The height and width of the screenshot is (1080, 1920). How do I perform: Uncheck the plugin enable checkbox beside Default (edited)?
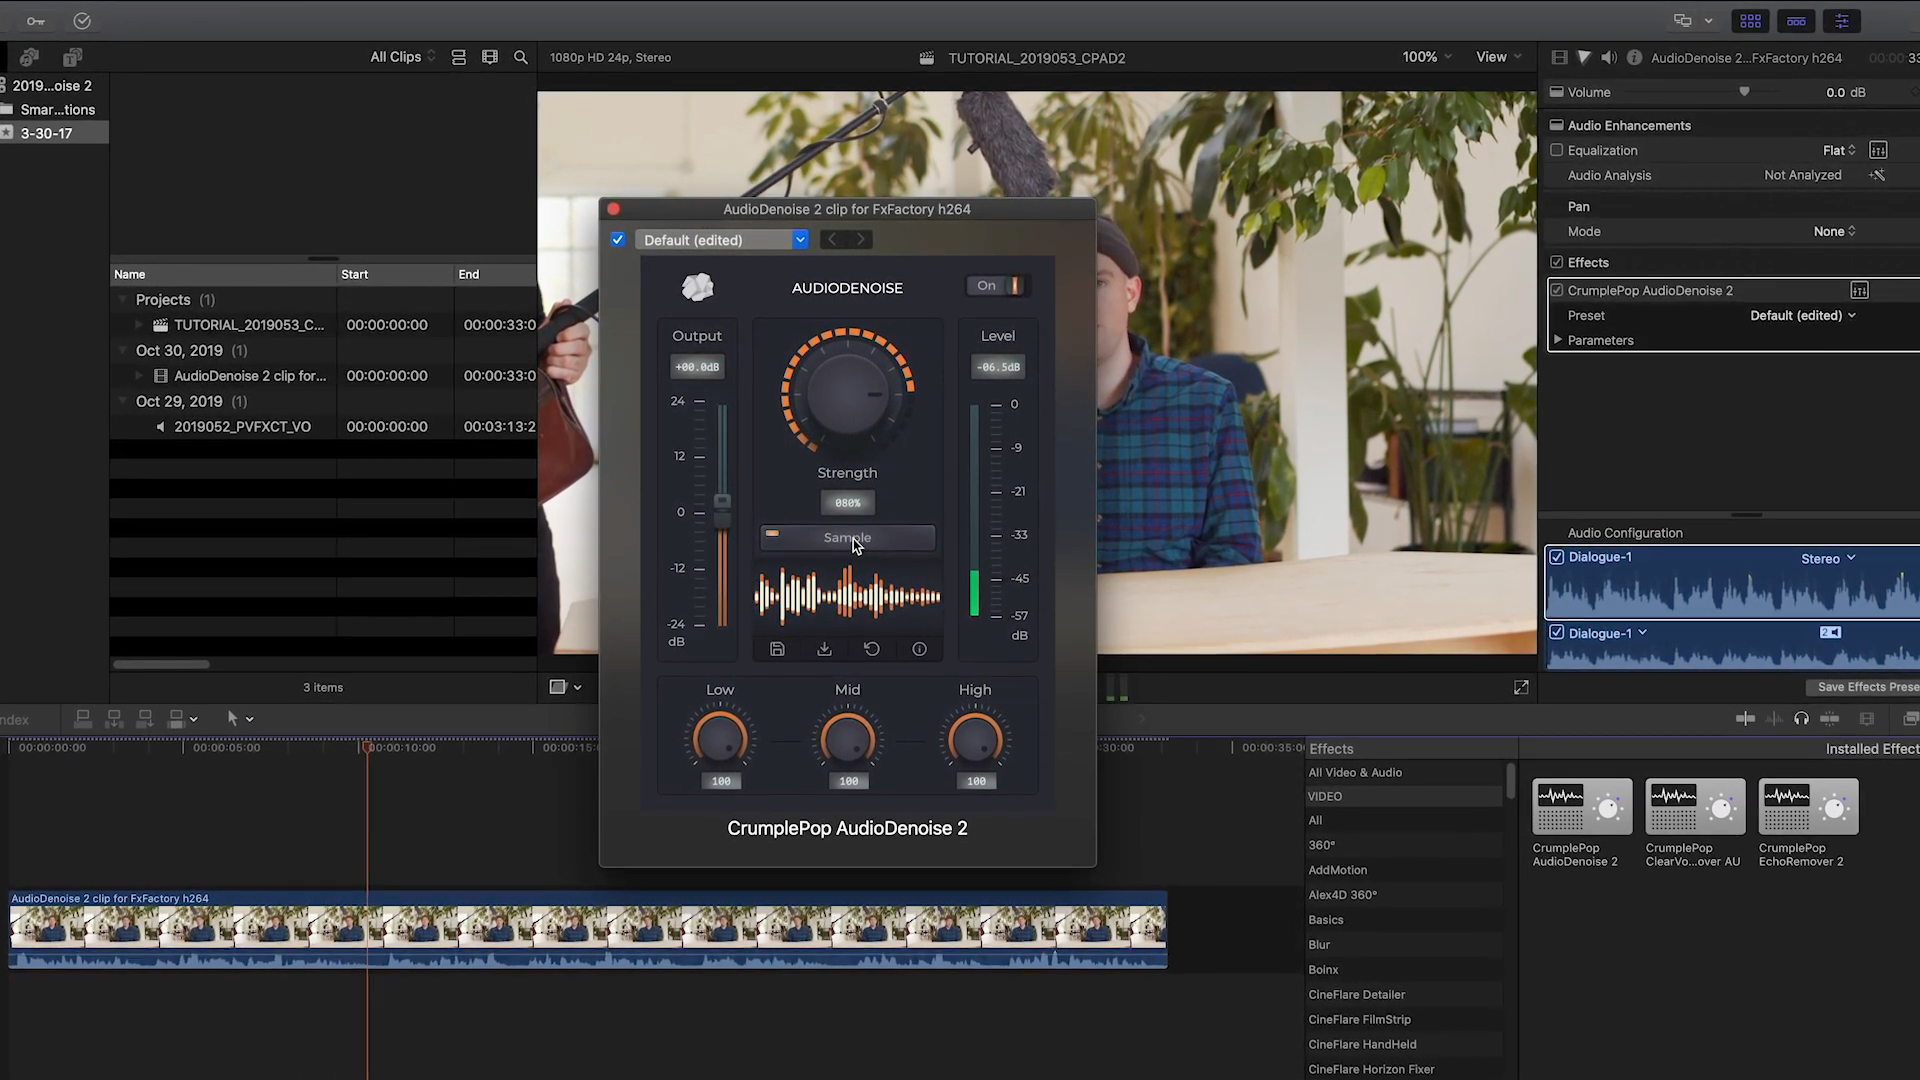pos(617,239)
